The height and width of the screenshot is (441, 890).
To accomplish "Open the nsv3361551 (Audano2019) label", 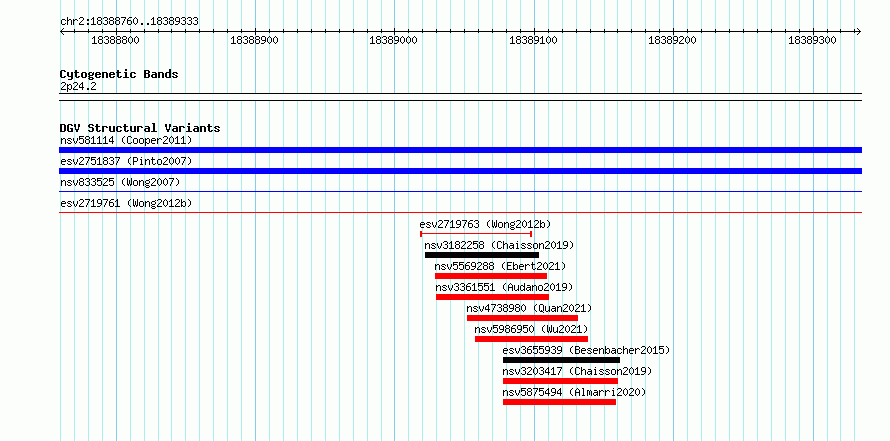I will 505,287.
